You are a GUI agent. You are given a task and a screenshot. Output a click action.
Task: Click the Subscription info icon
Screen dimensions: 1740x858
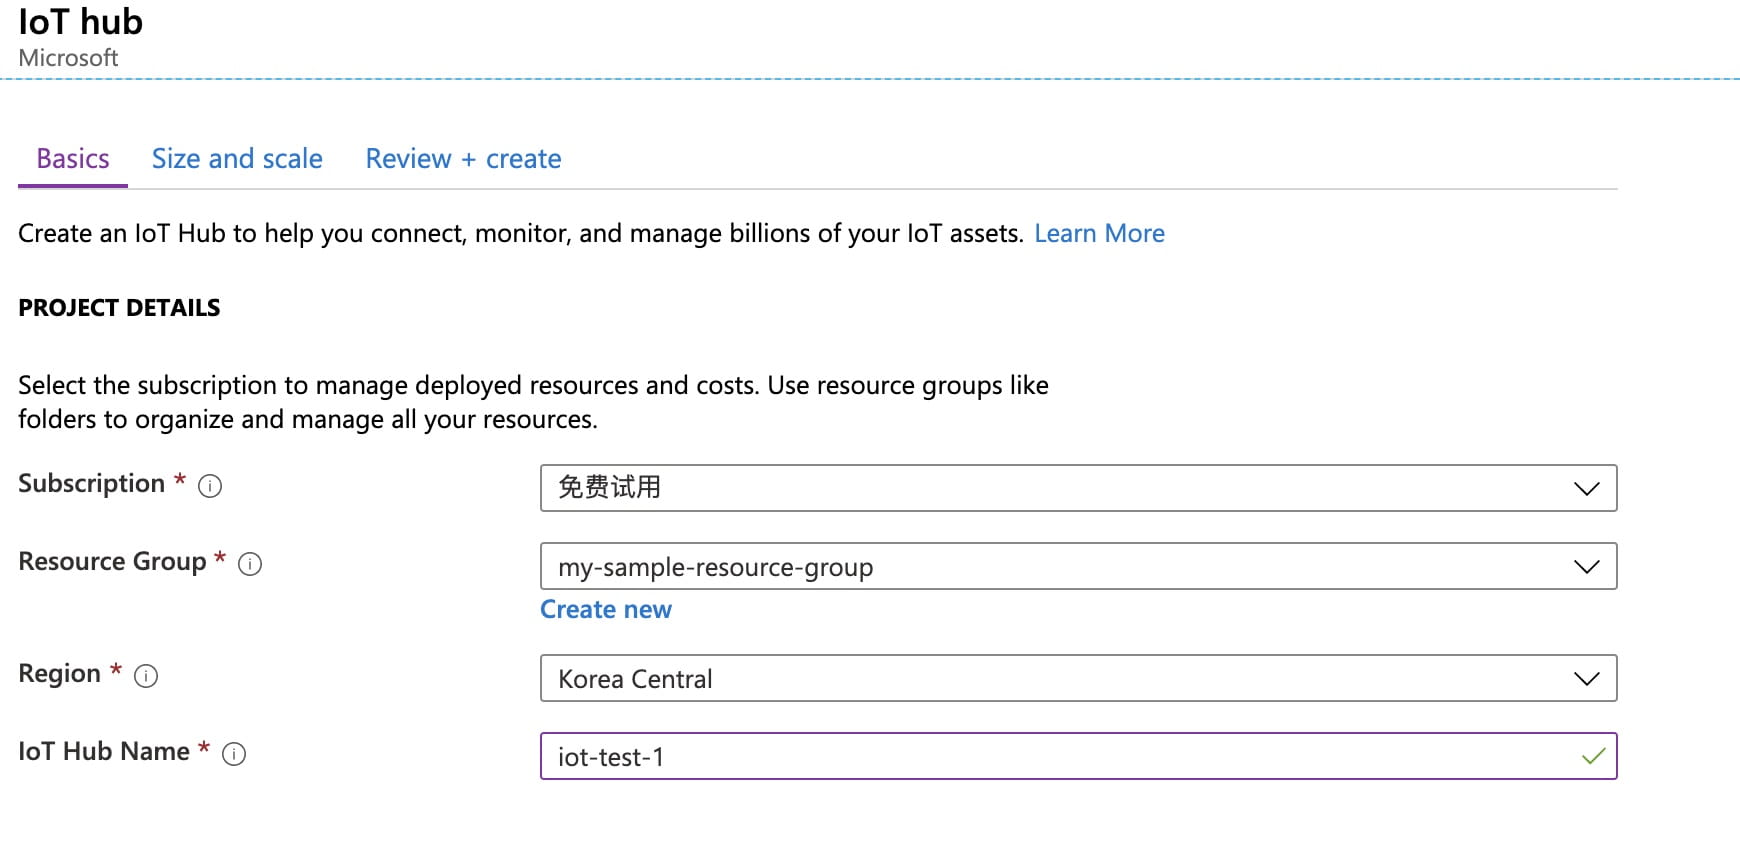click(x=210, y=486)
